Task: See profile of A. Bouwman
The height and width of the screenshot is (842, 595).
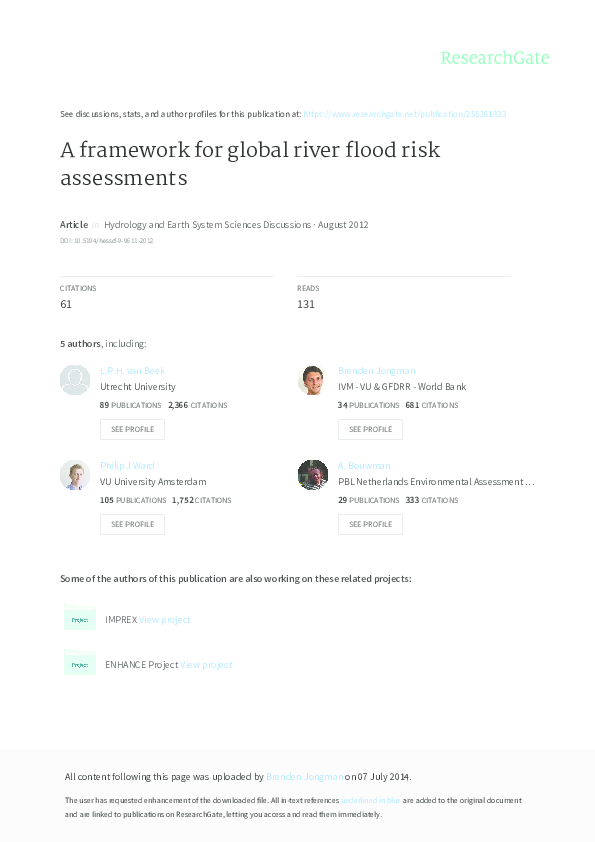Action: click(x=370, y=523)
